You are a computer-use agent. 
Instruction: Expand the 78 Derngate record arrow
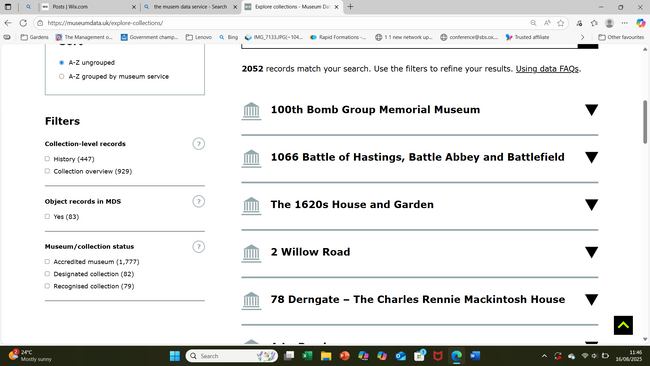click(x=592, y=300)
